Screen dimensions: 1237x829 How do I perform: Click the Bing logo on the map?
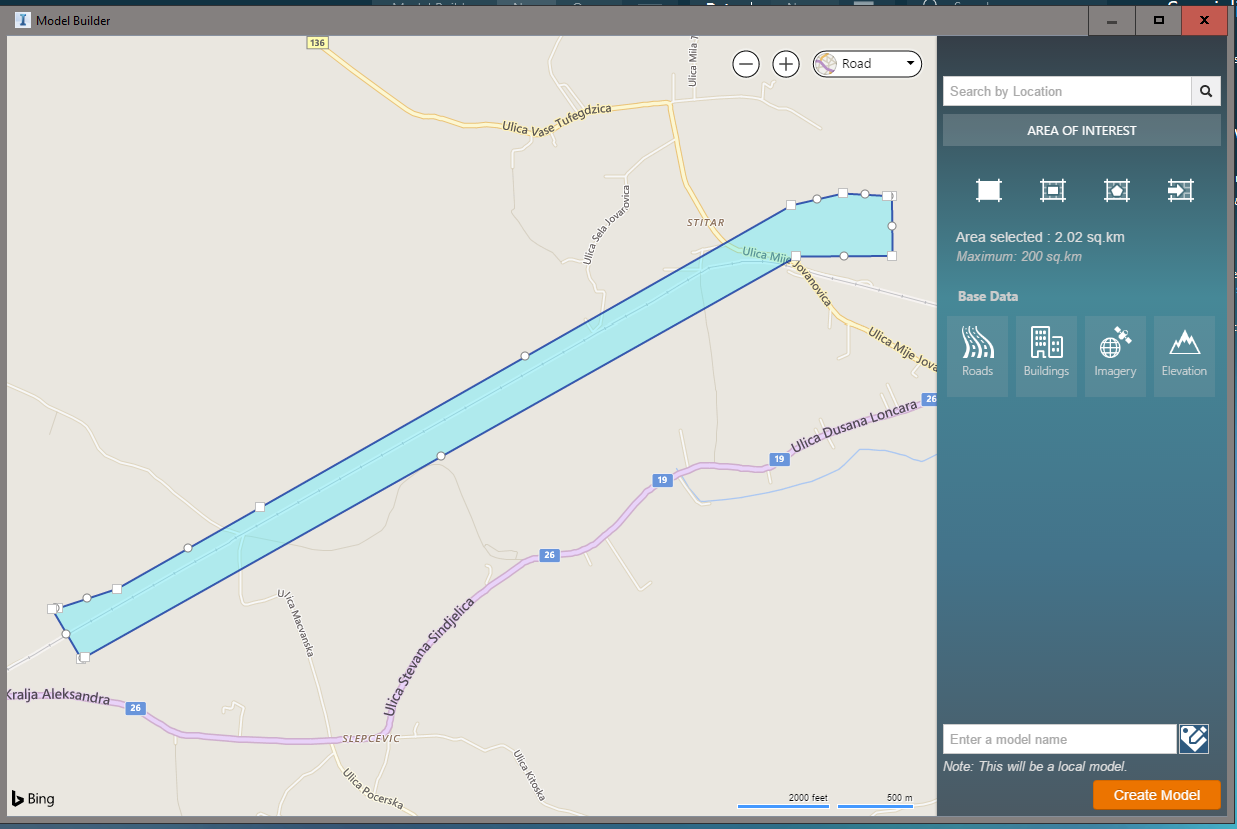click(x=33, y=798)
